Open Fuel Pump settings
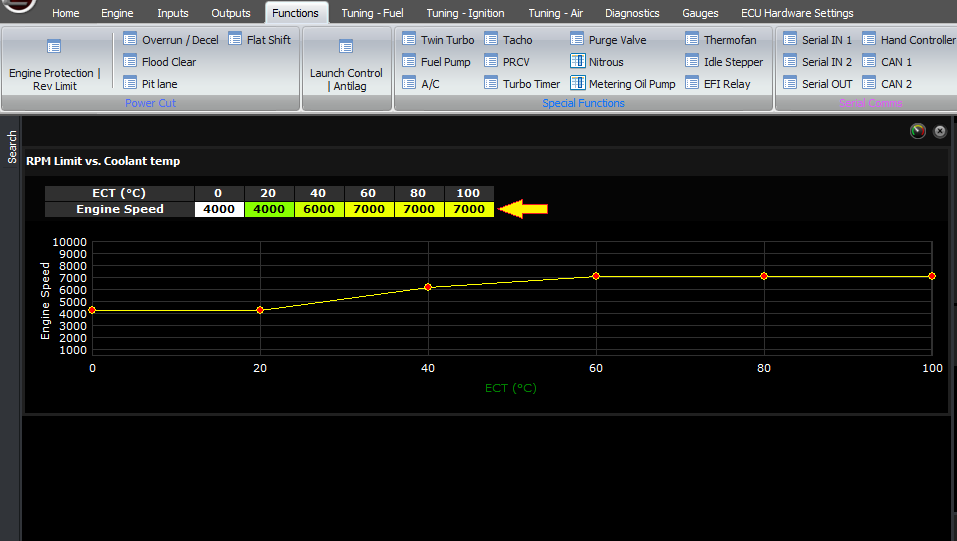The image size is (957, 541). click(436, 62)
